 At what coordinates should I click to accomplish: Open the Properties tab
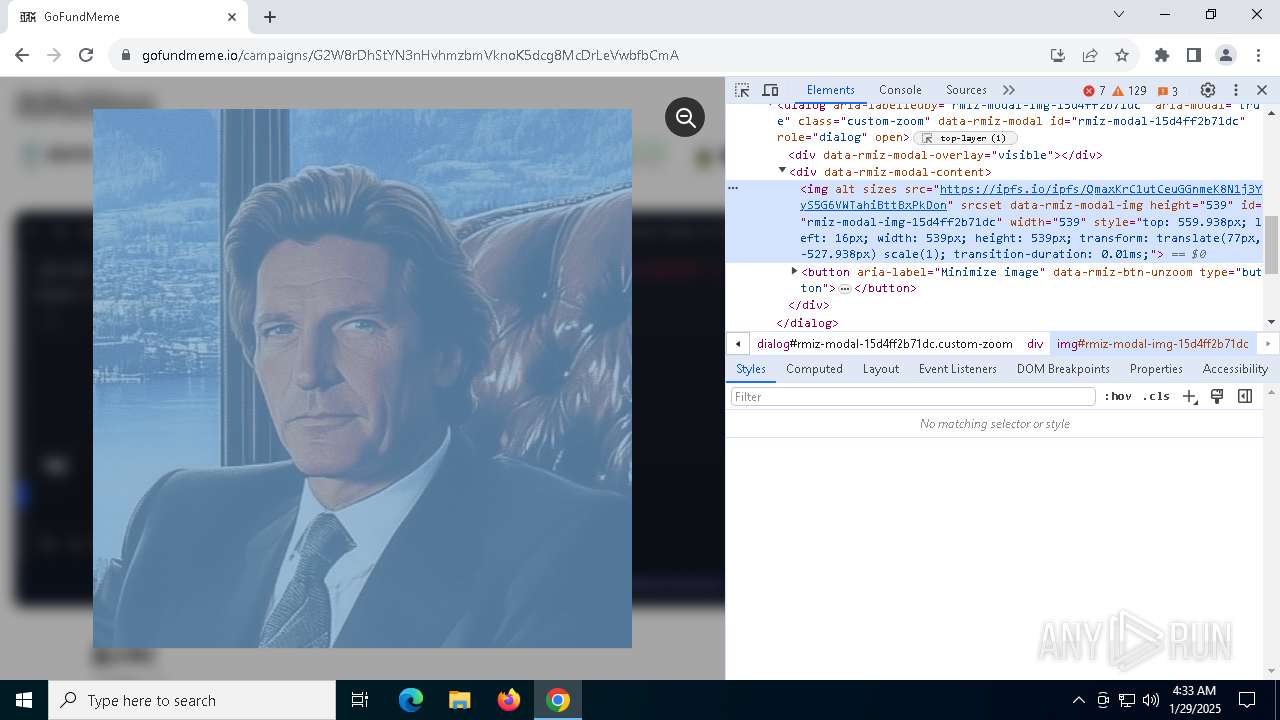click(x=1156, y=369)
